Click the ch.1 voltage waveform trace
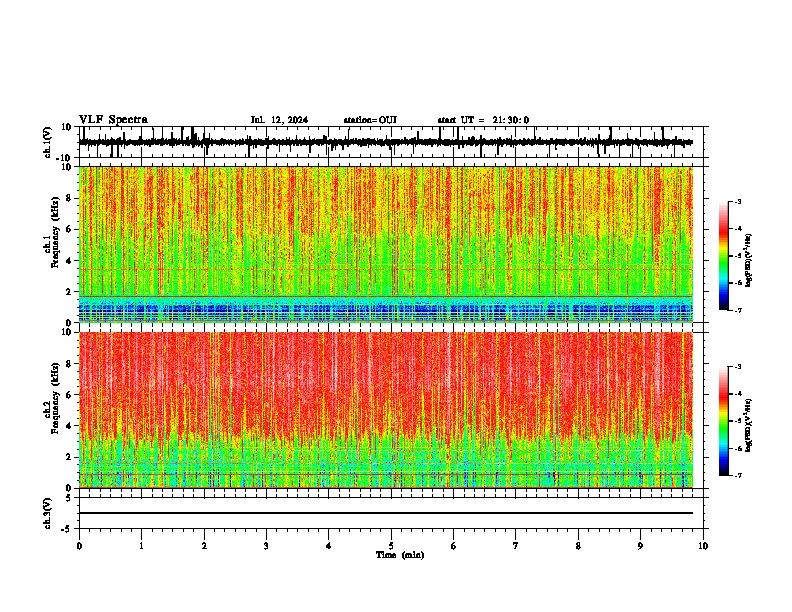 pos(386,143)
